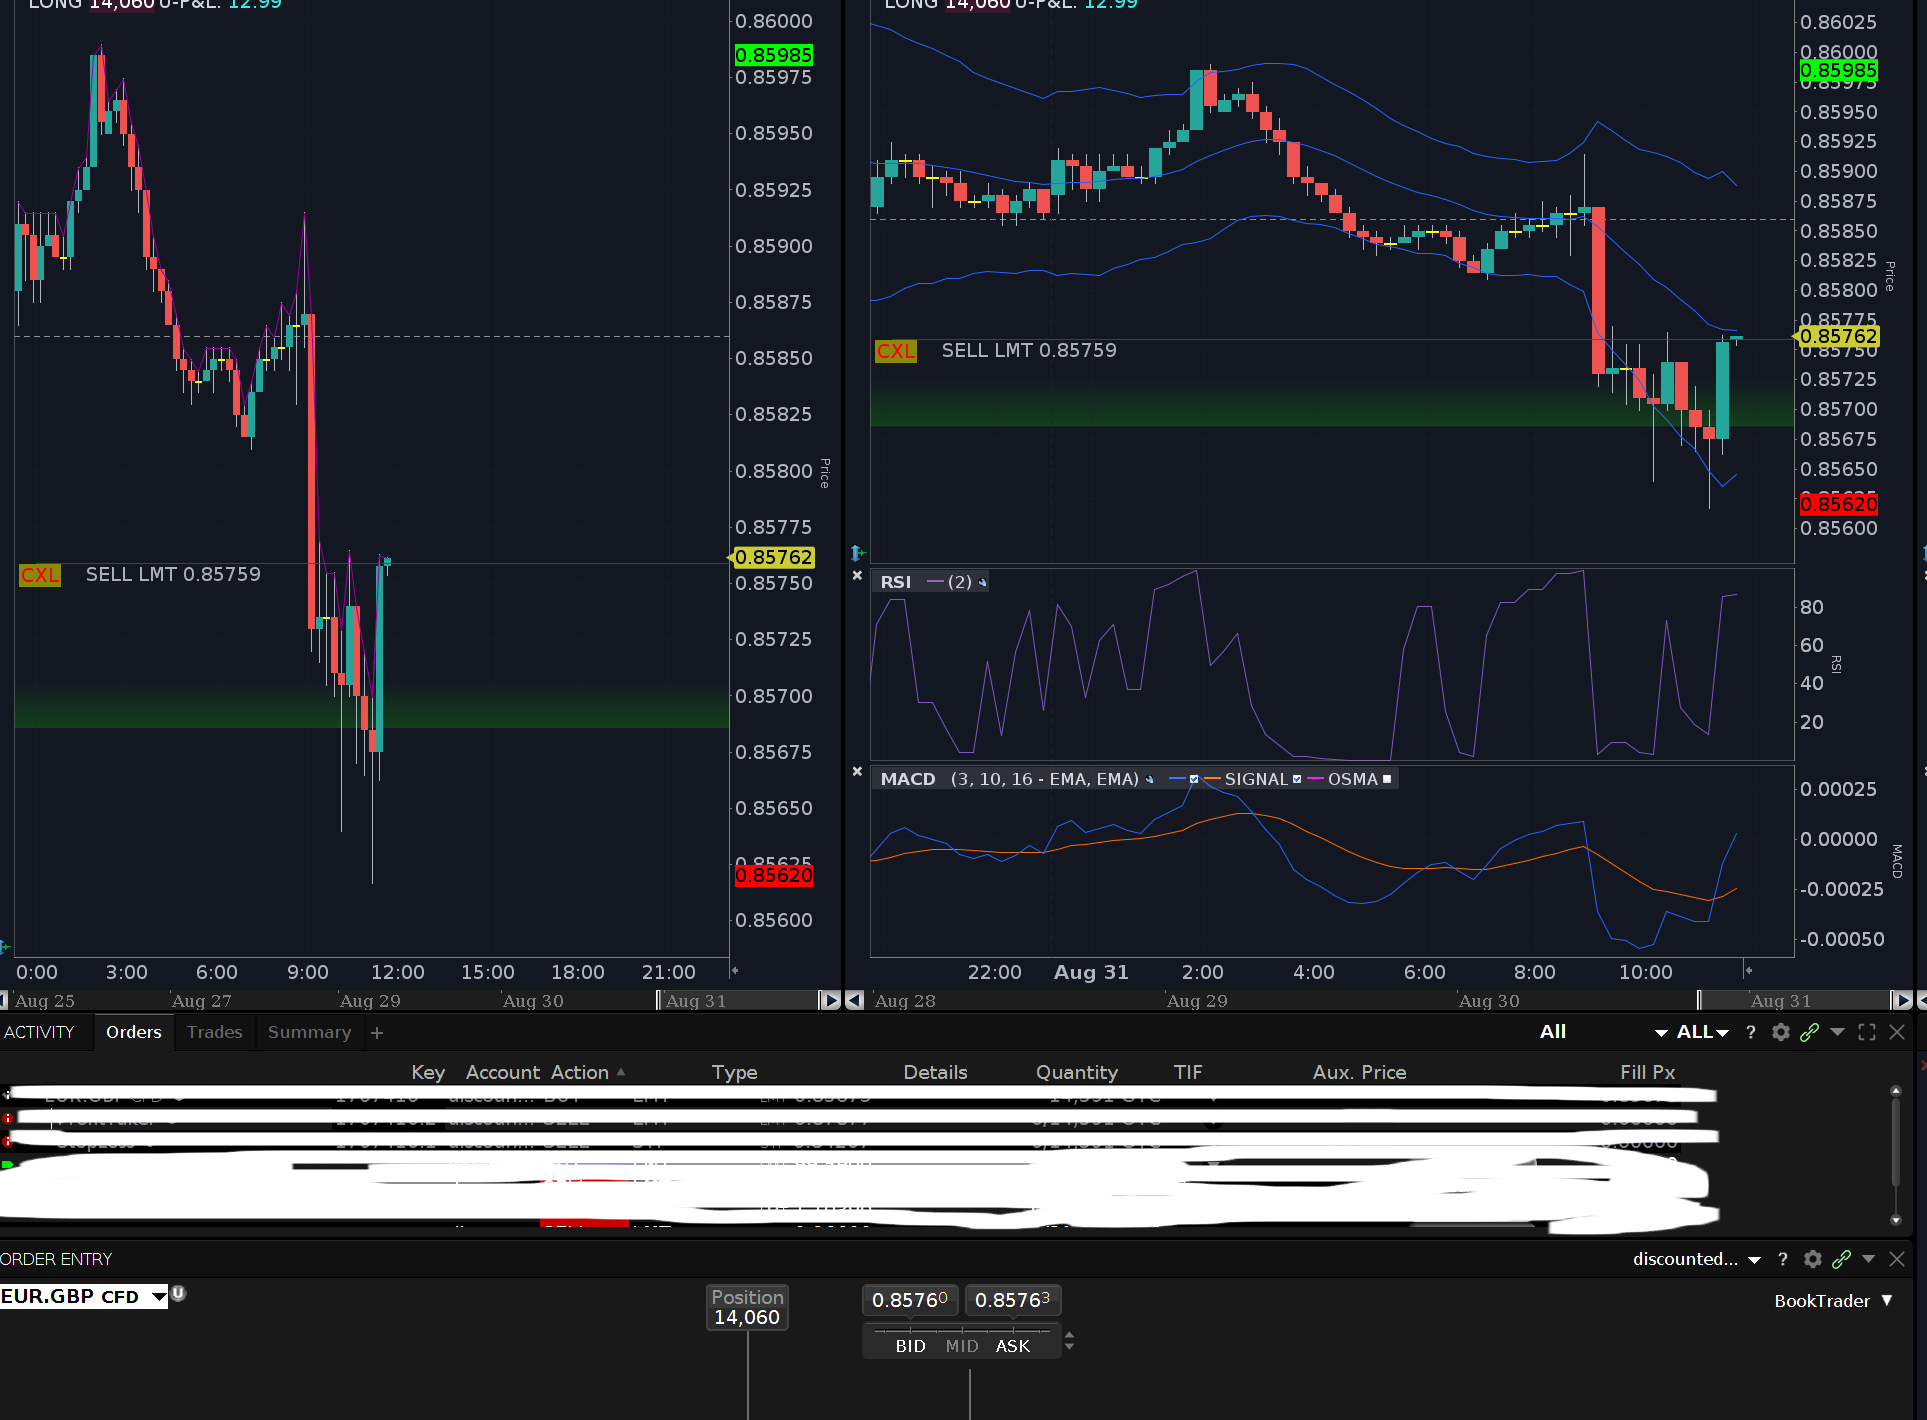Open Order Entry settings gear
Screen dimensions: 1927x1420
pos(1813,1259)
